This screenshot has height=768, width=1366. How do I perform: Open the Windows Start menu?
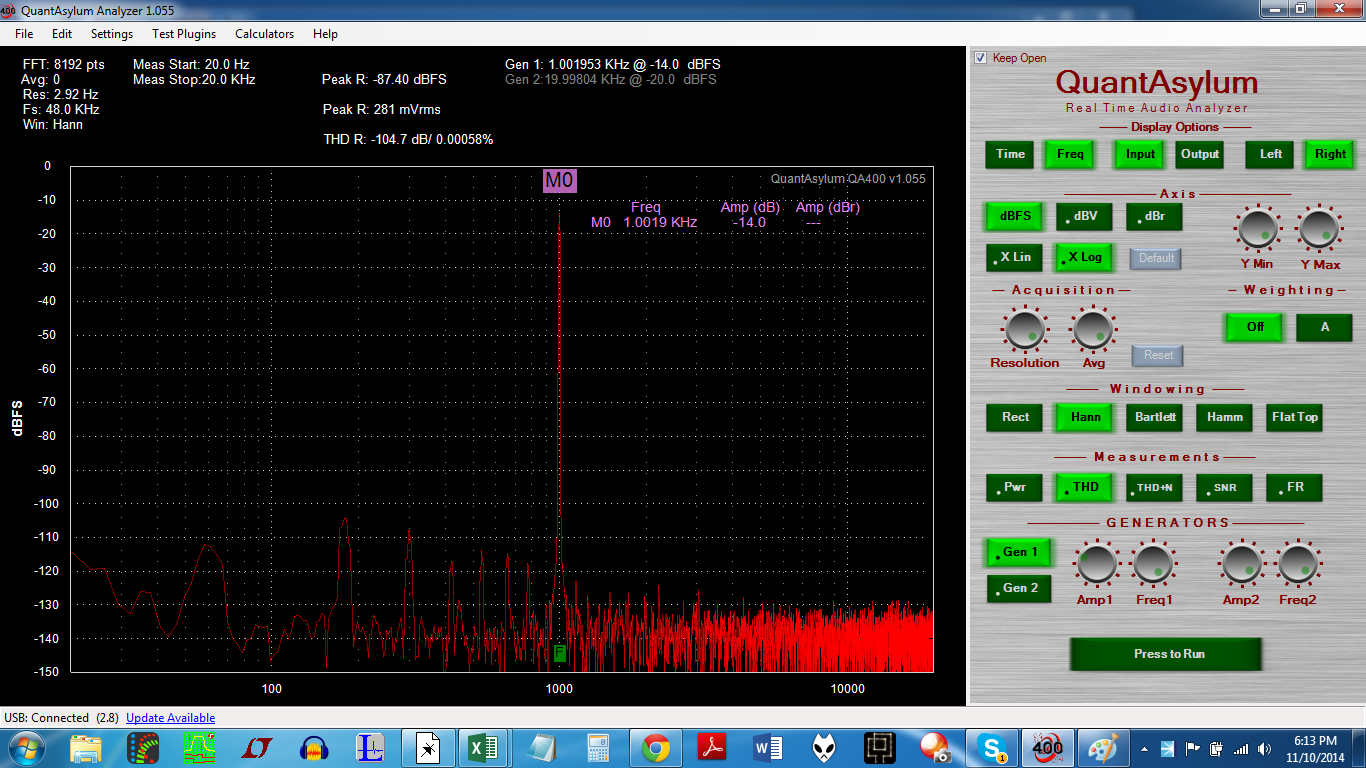pyautogui.click(x=24, y=747)
